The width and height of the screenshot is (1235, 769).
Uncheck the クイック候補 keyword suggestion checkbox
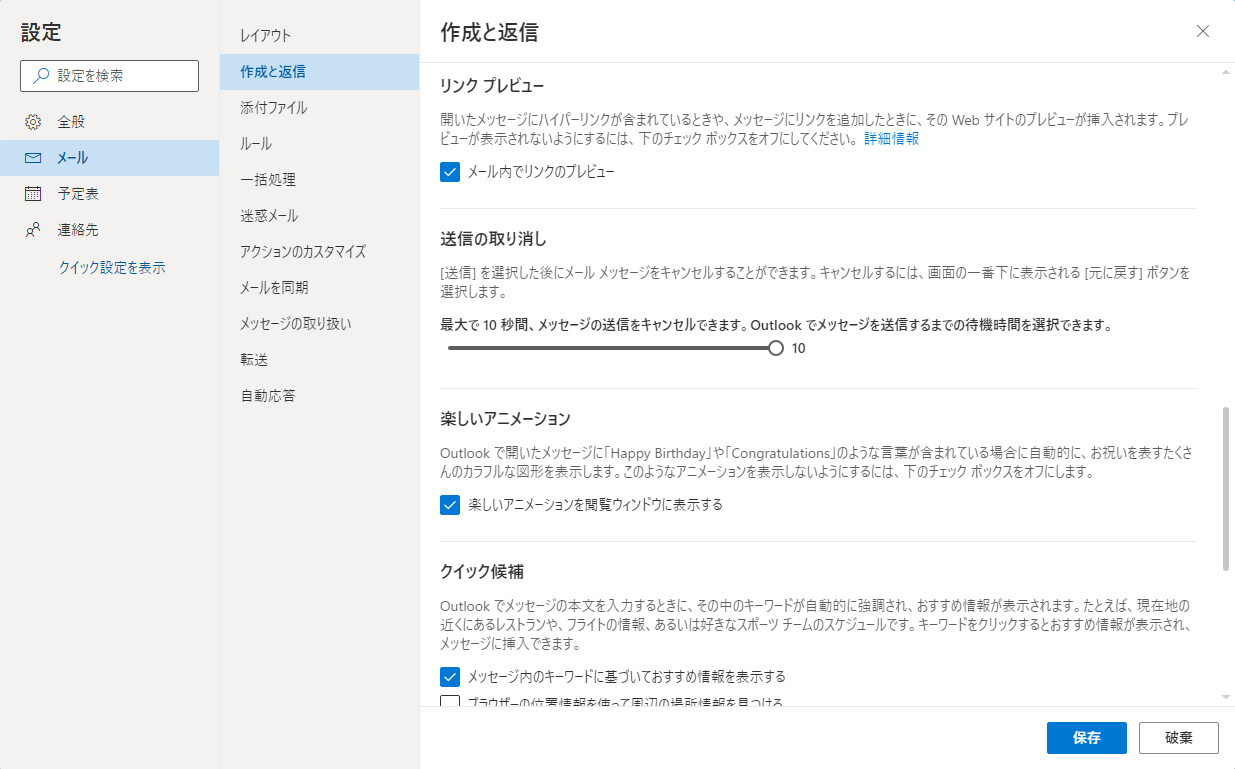click(449, 676)
